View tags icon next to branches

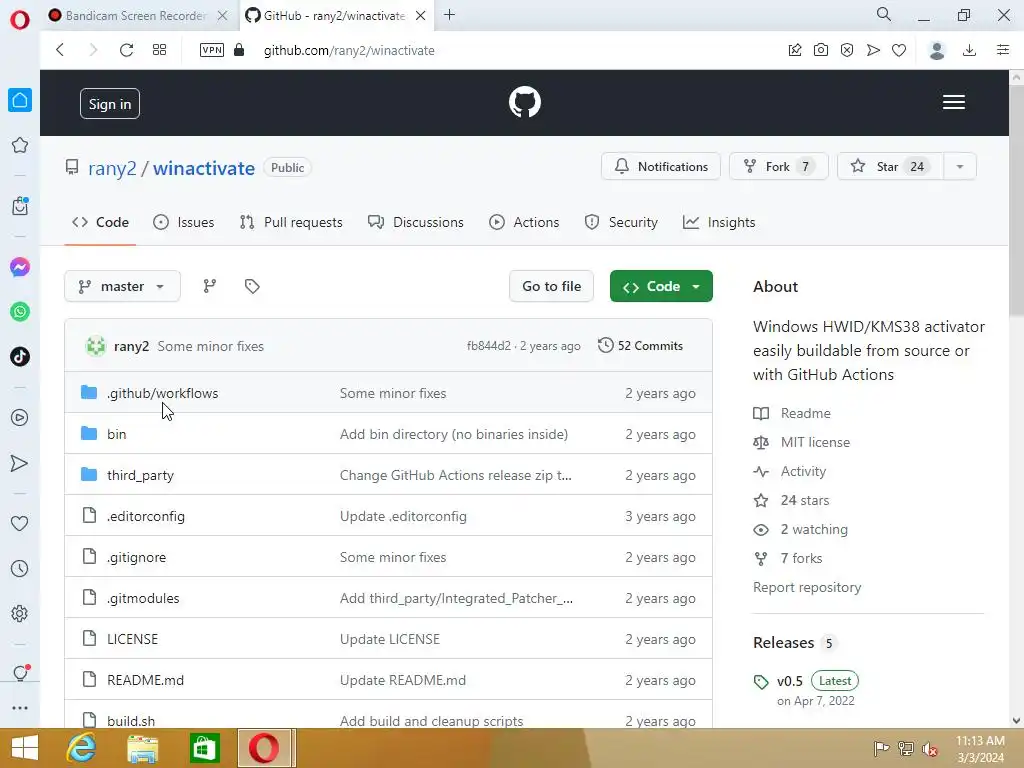[x=252, y=286]
